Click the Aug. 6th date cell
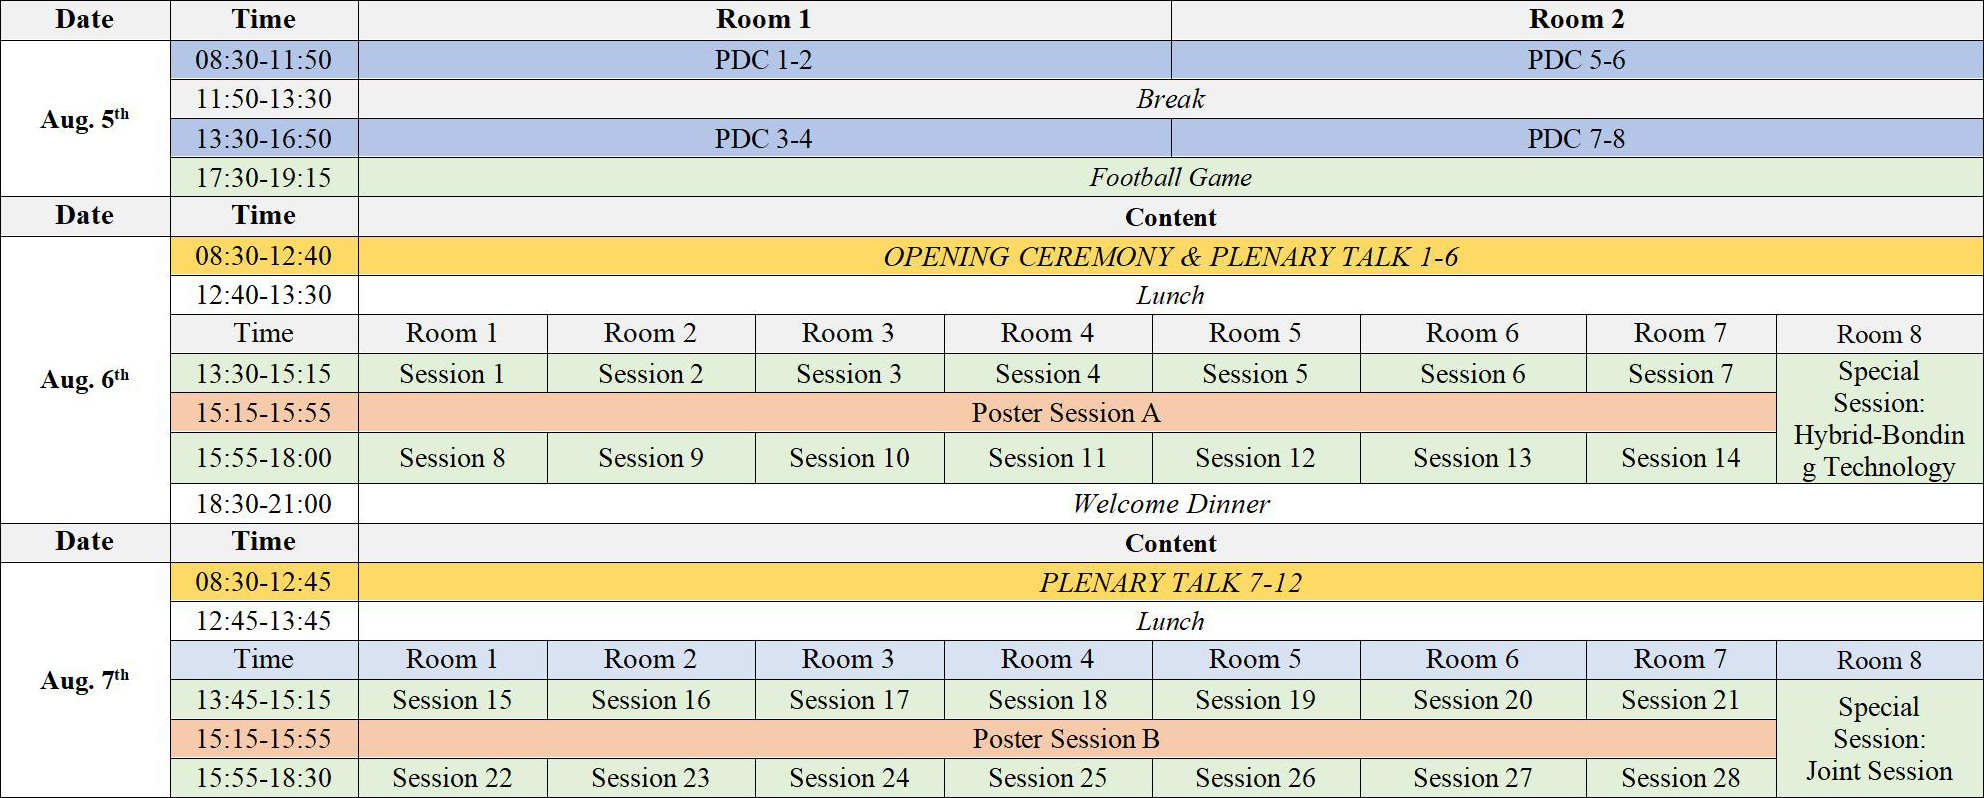This screenshot has height=798, width=1984. (x=85, y=379)
